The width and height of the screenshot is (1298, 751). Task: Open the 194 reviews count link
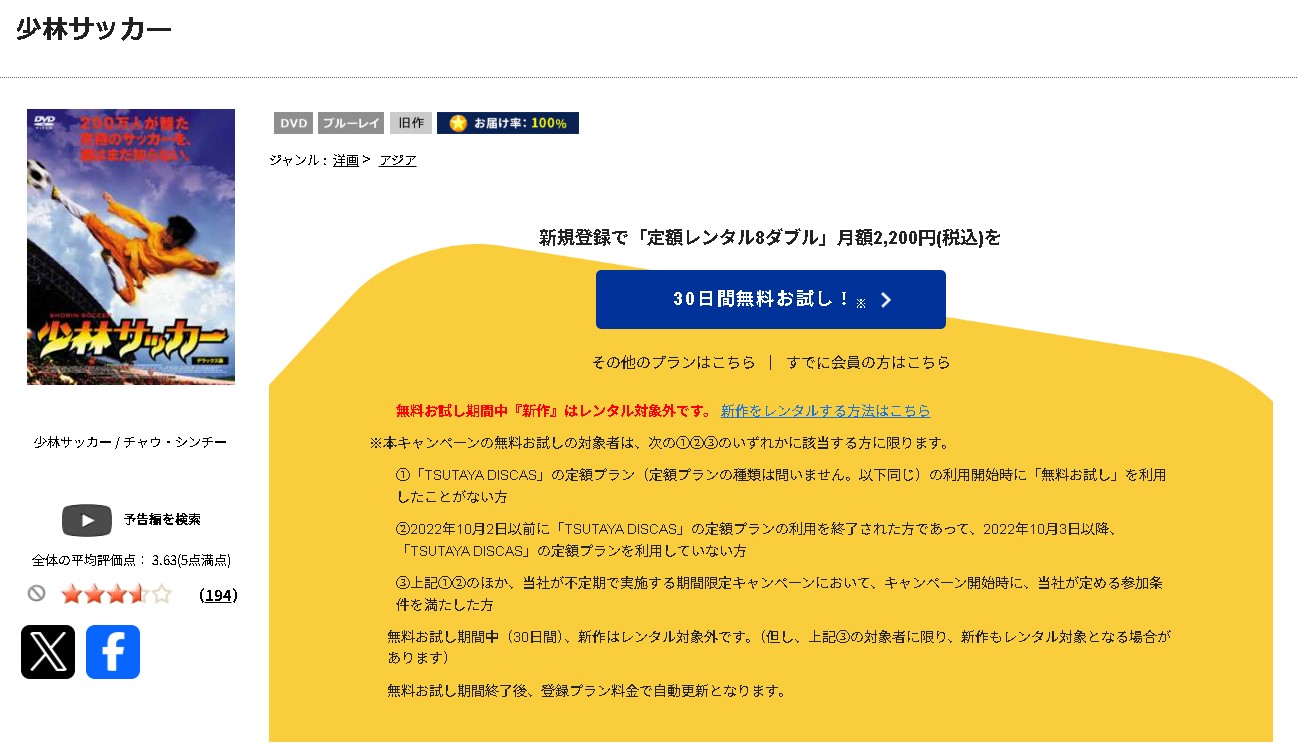pyautogui.click(x=218, y=595)
